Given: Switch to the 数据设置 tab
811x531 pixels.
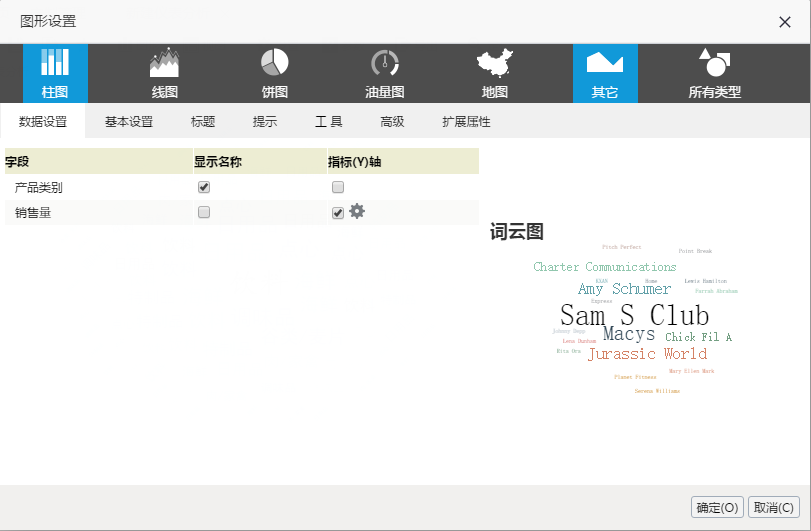Looking at the screenshot, I should click(x=43, y=122).
